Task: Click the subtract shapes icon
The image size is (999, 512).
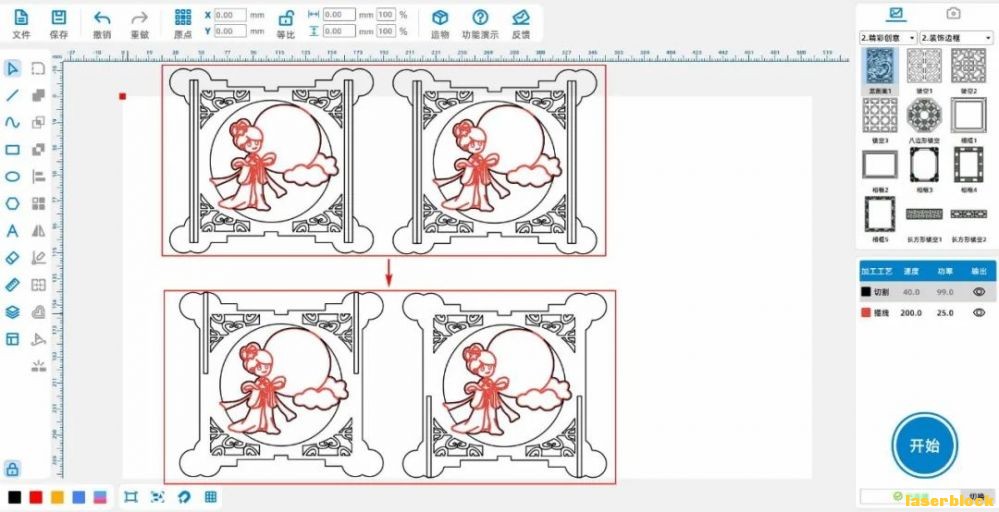Action: click(x=39, y=150)
